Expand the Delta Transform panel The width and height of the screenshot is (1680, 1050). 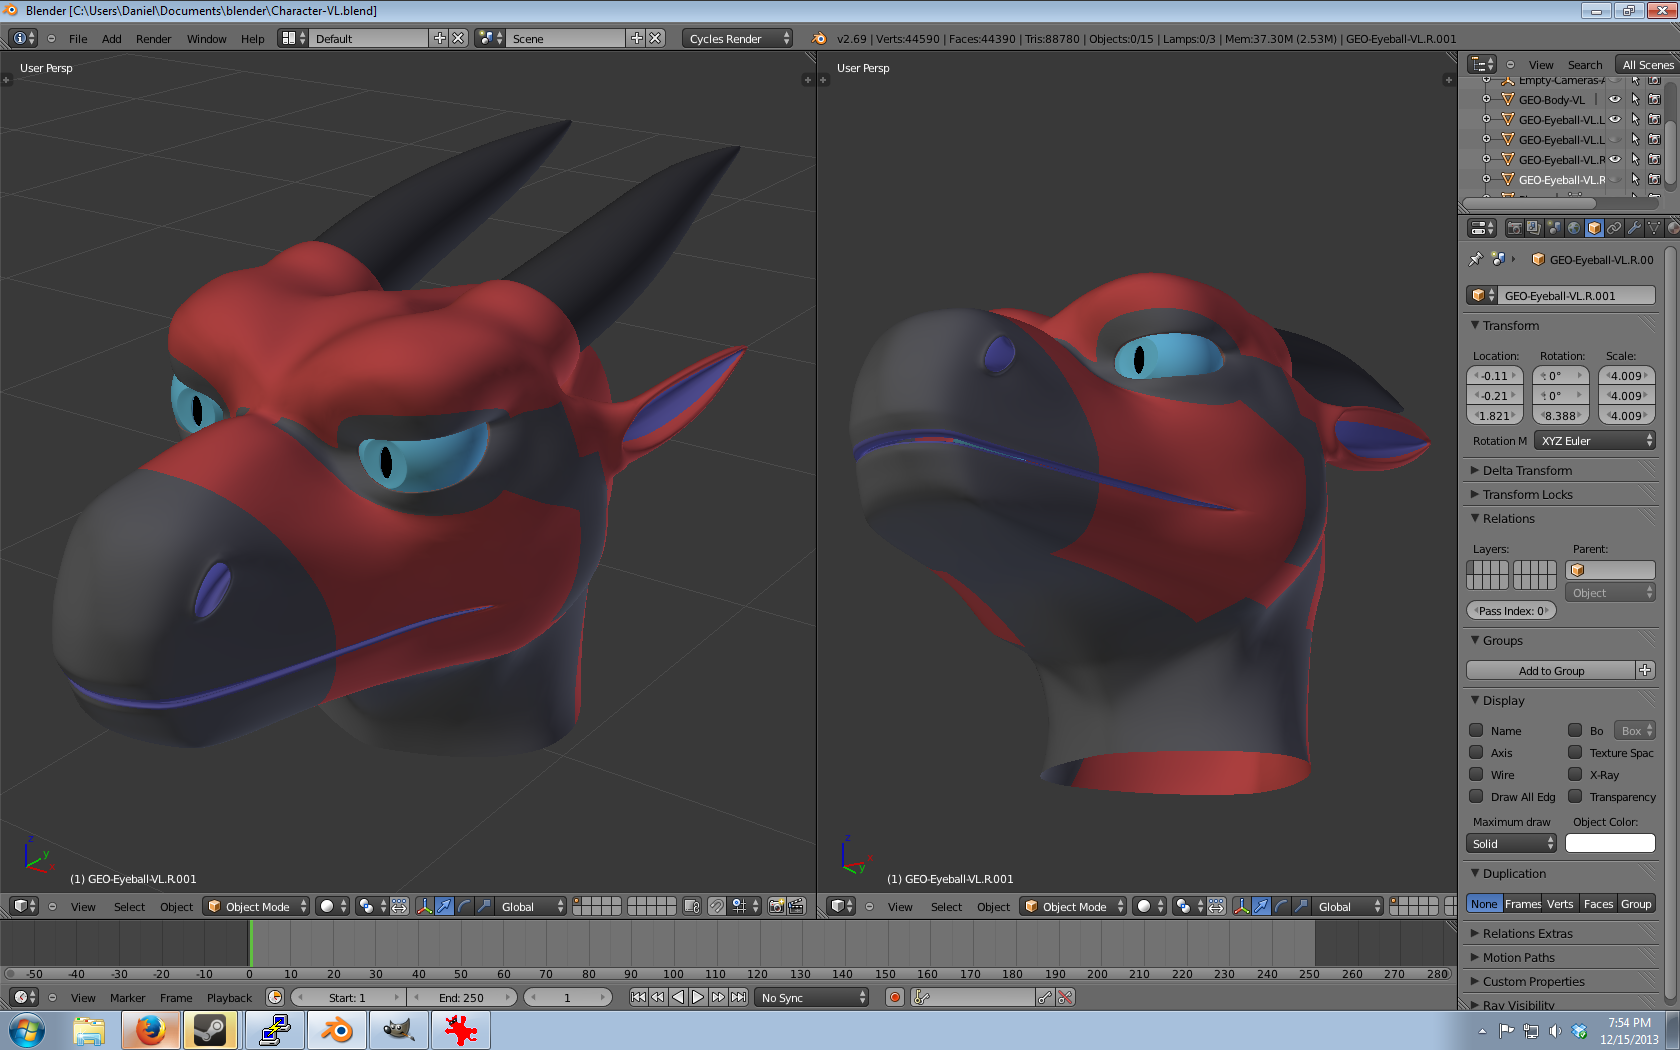pyautogui.click(x=1527, y=470)
